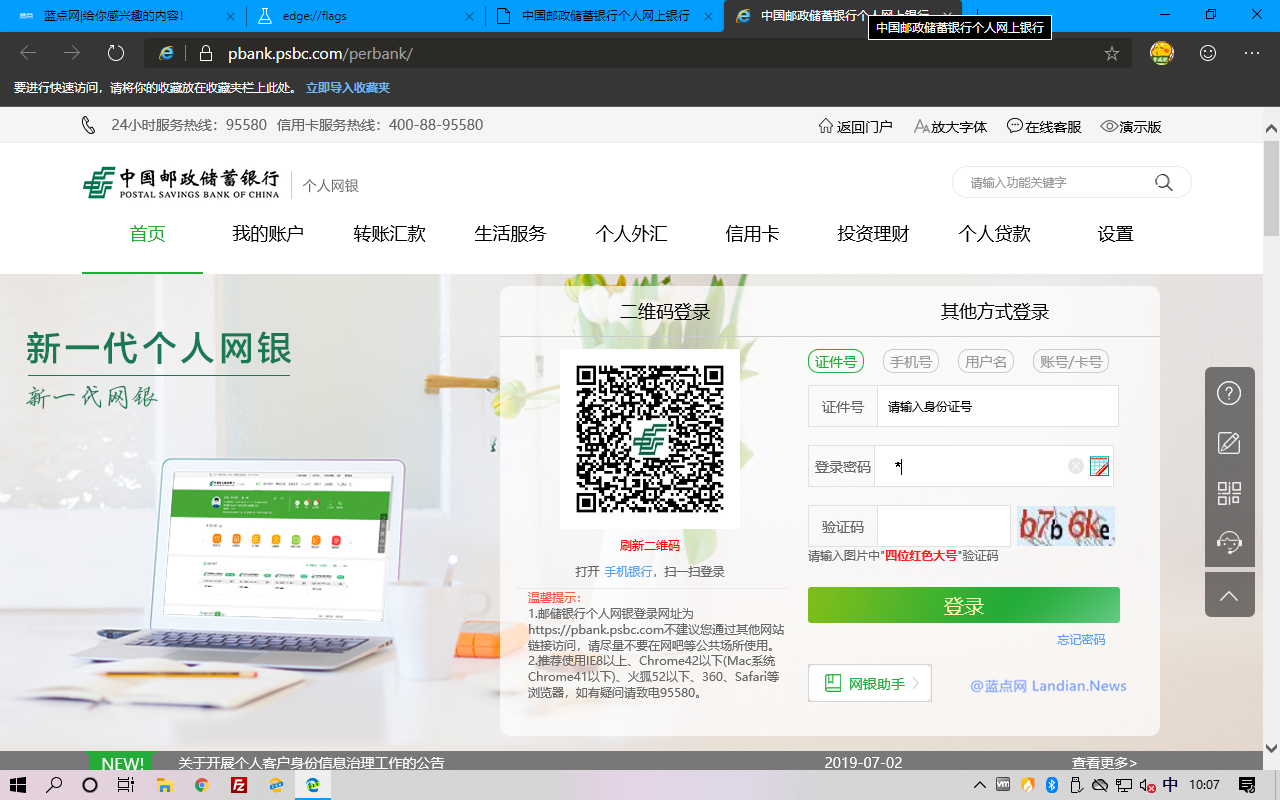Refresh the captcha verification image
Image resolution: width=1280 pixels, height=800 pixels.
tap(1065, 526)
